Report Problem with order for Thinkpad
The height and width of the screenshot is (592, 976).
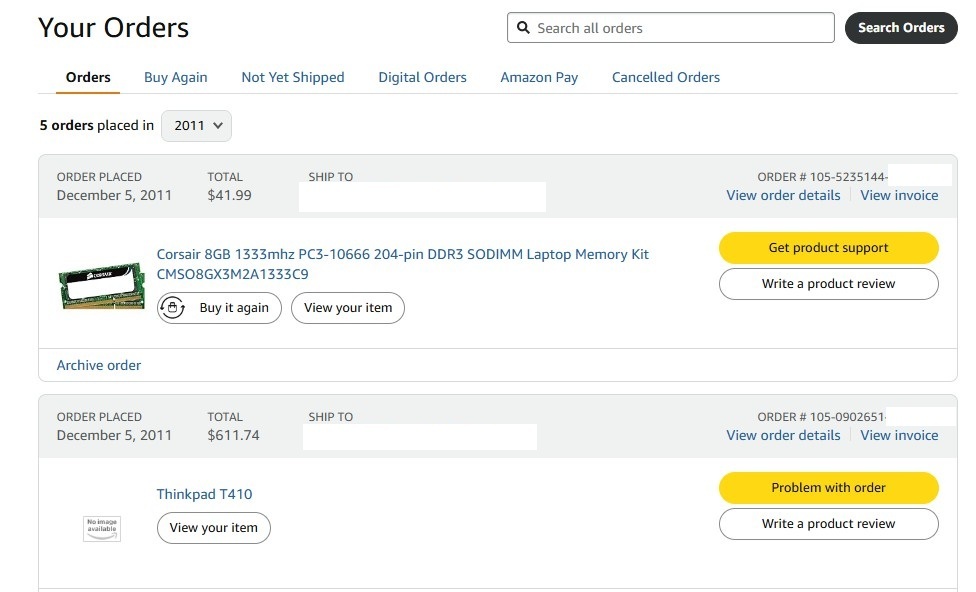click(828, 488)
